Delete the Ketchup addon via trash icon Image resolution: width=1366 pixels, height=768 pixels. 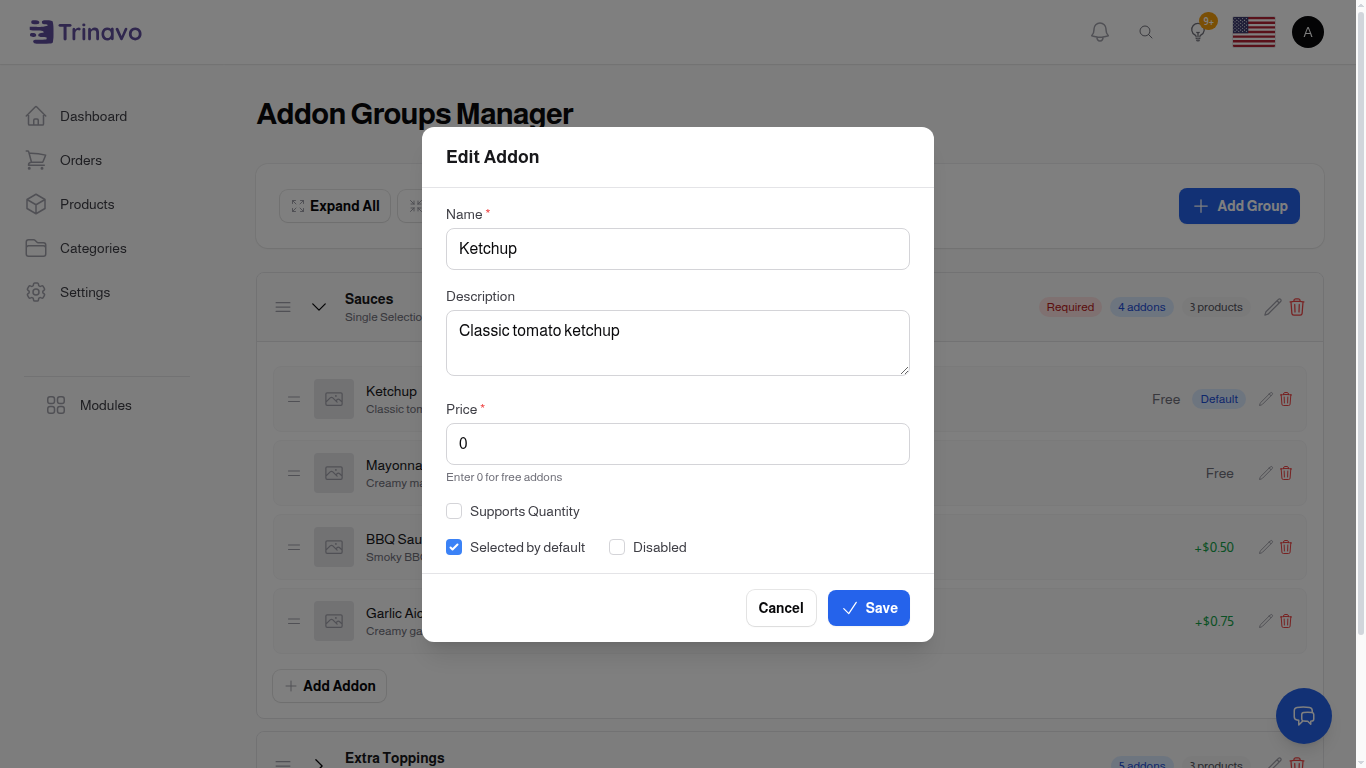(1285, 399)
